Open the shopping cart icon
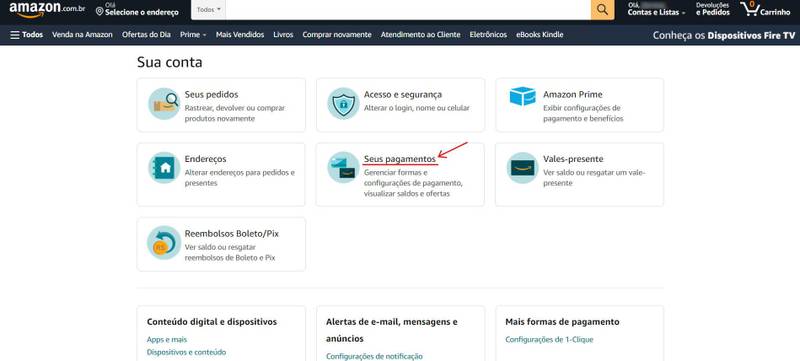The image size is (800, 361). pos(765,9)
